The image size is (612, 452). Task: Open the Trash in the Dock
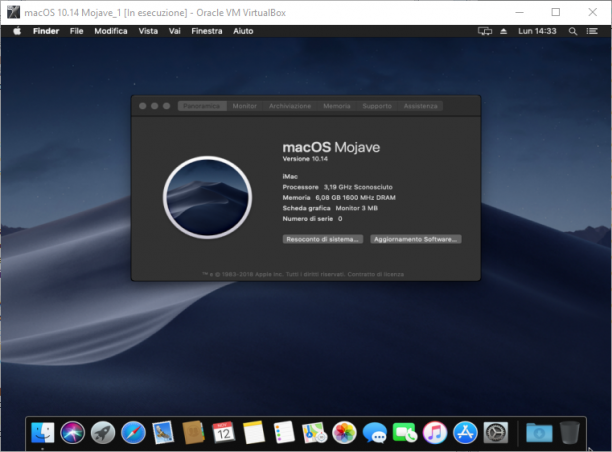point(569,432)
